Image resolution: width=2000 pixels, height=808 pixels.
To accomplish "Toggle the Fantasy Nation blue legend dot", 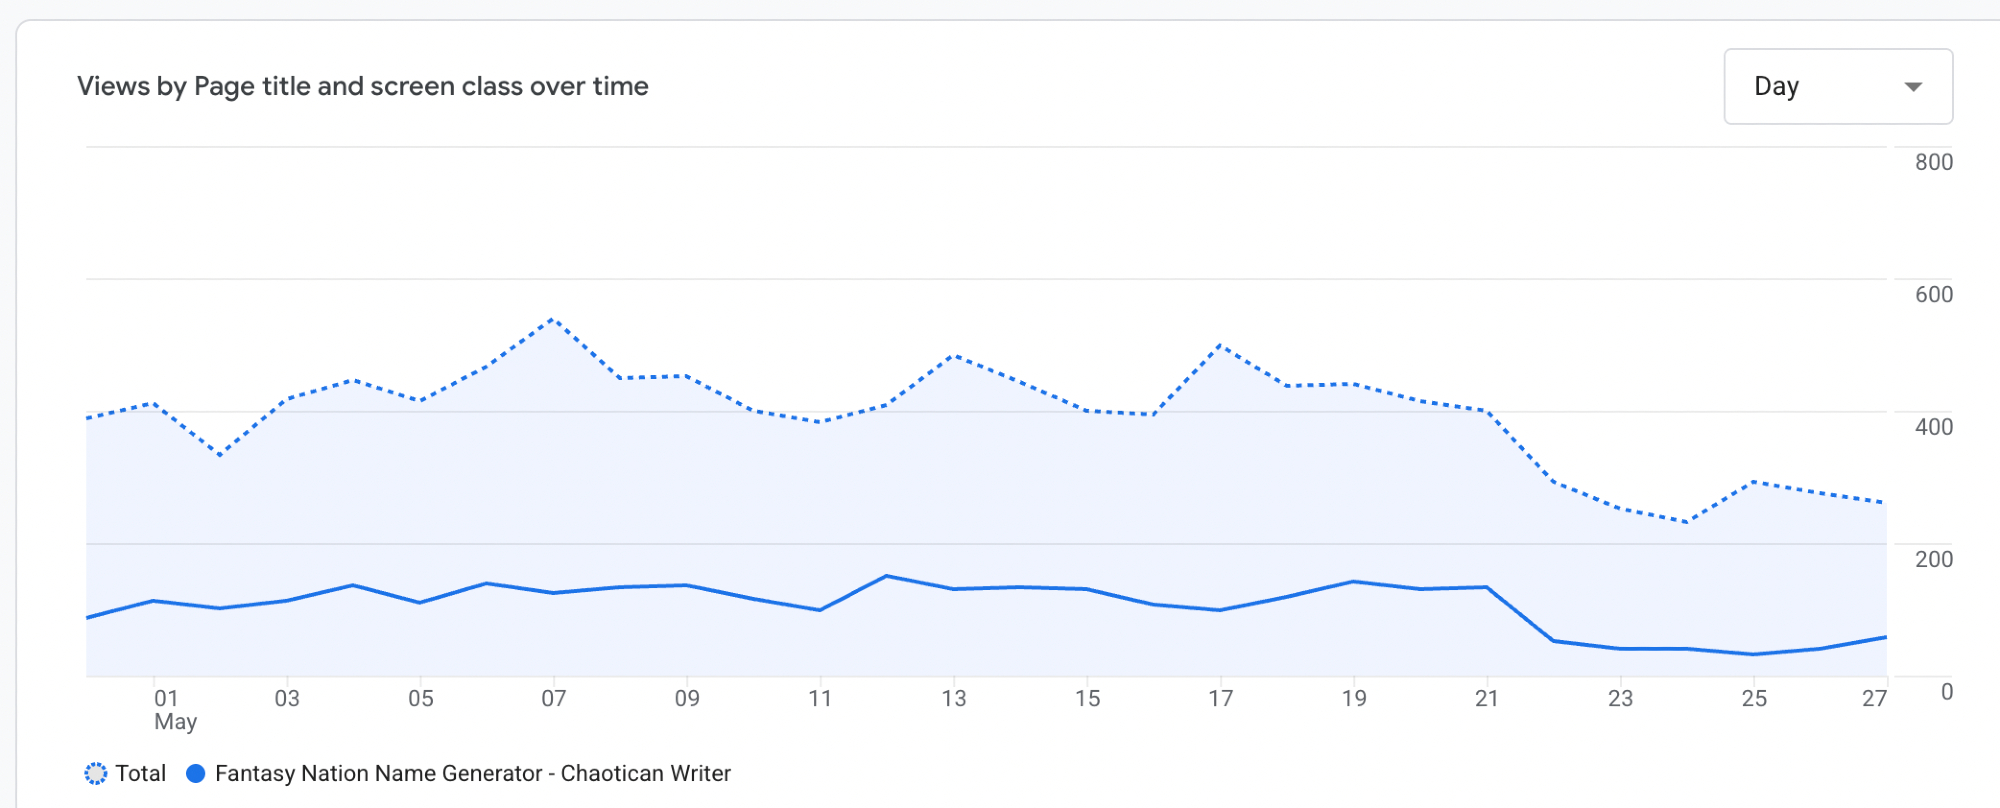I will (x=196, y=773).
